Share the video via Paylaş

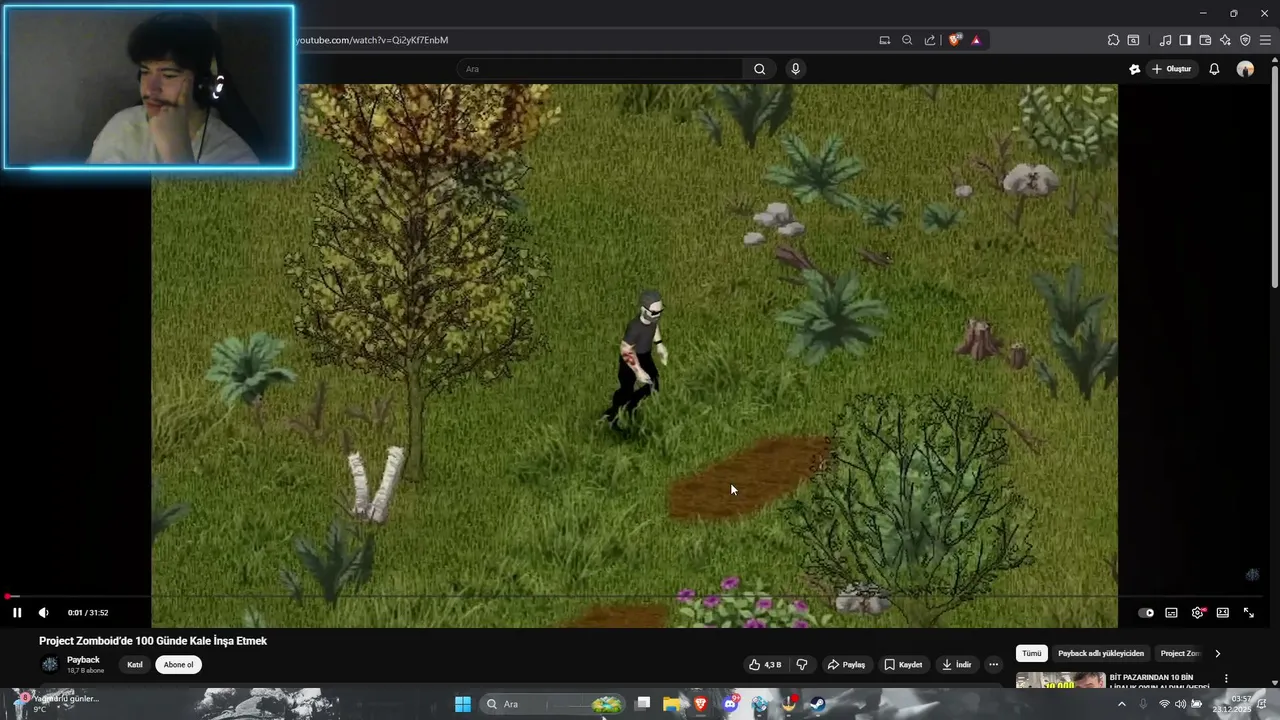click(846, 665)
